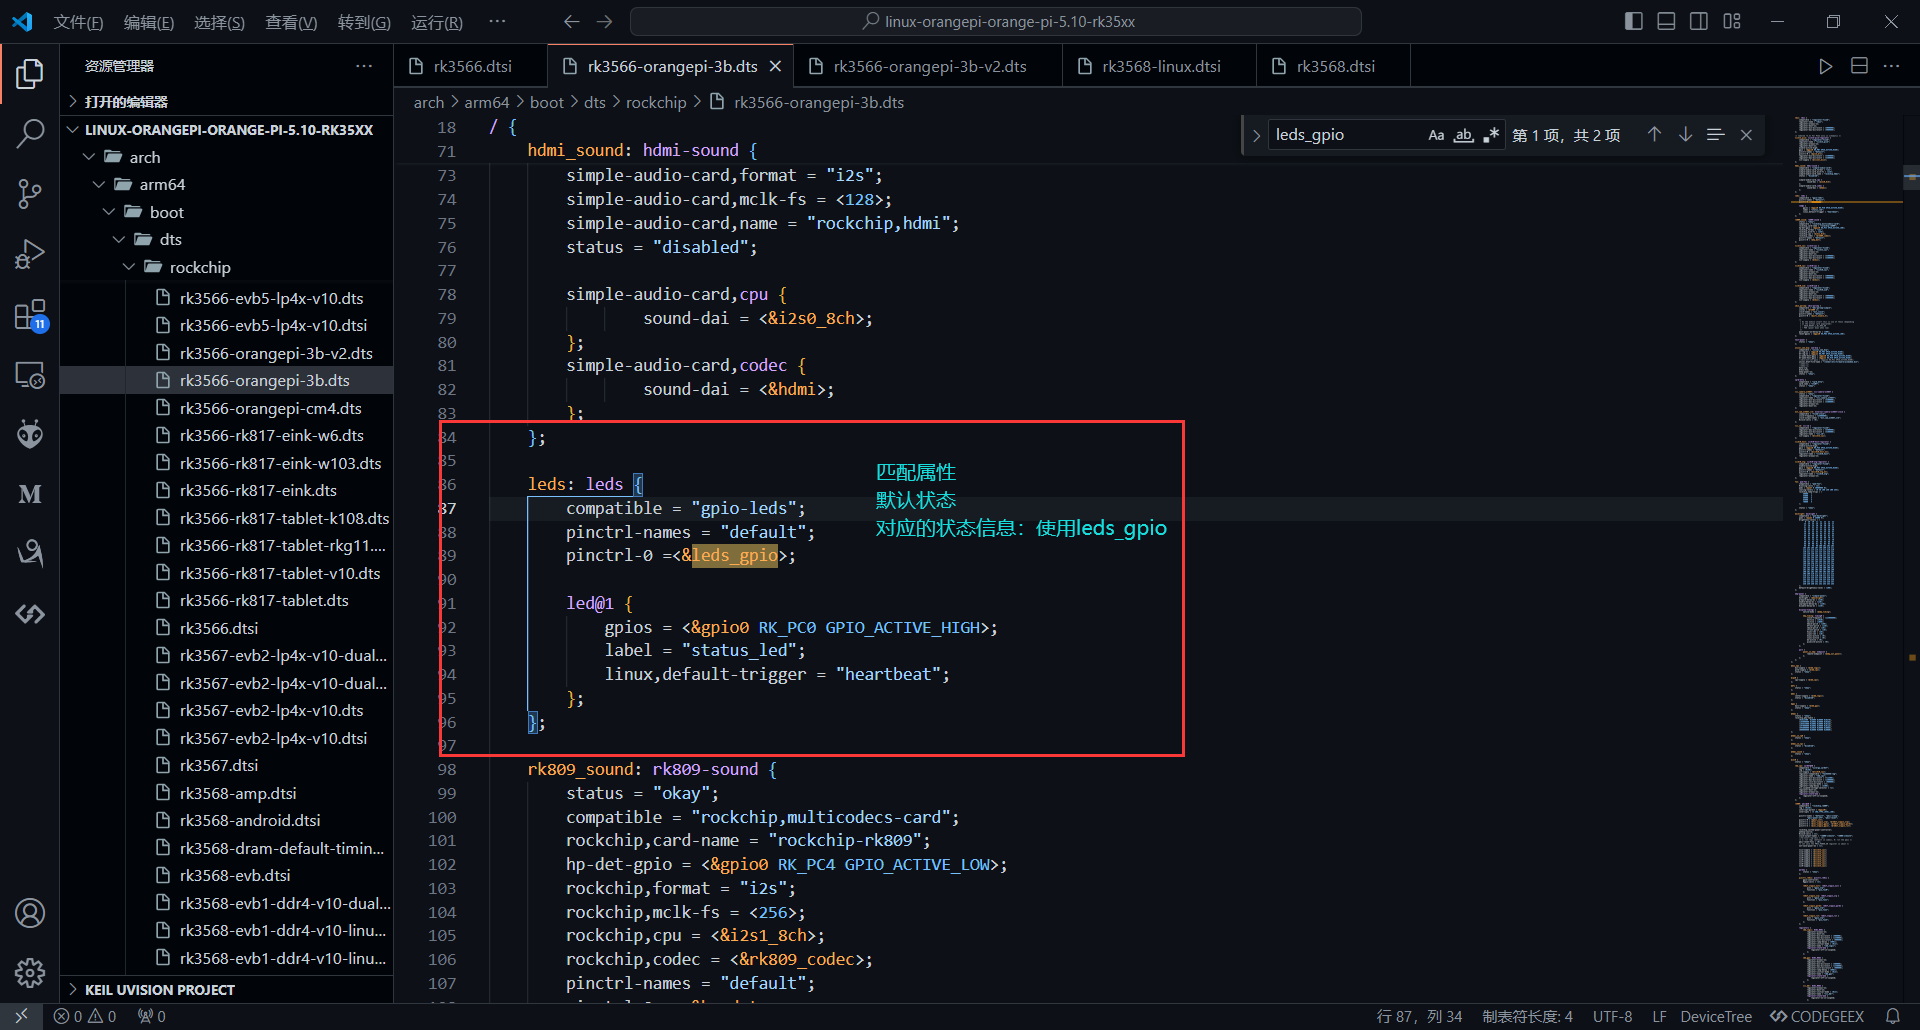
Task: Open the Explorer view in activity bar
Action: click(x=30, y=73)
